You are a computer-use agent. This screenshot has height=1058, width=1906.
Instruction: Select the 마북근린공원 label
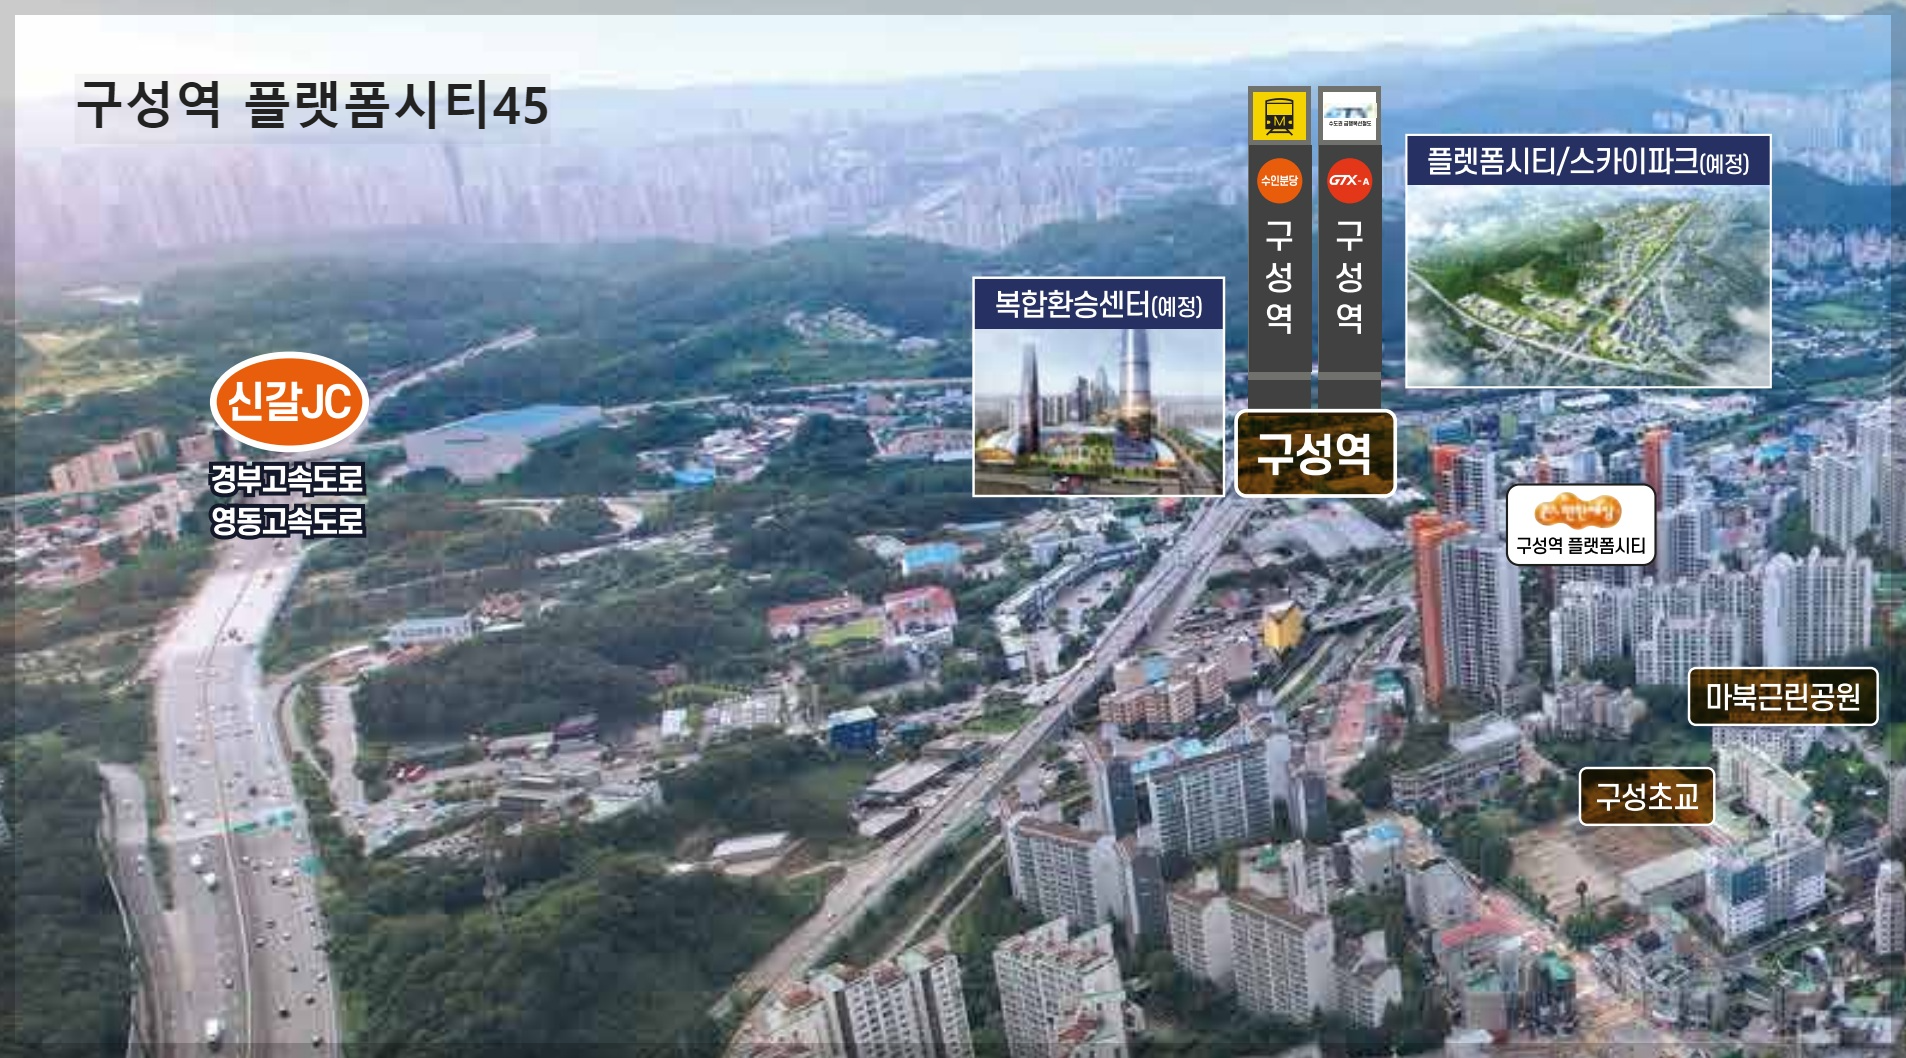tap(1783, 696)
